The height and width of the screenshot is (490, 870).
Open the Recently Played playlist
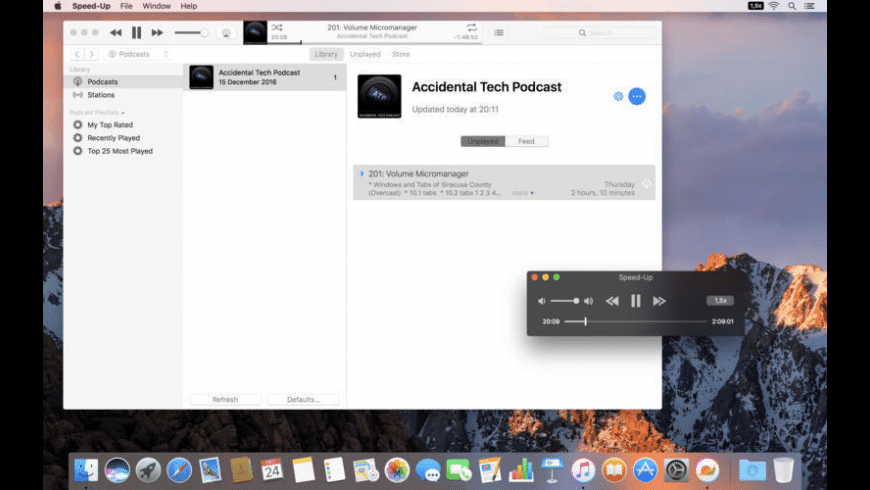113,138
